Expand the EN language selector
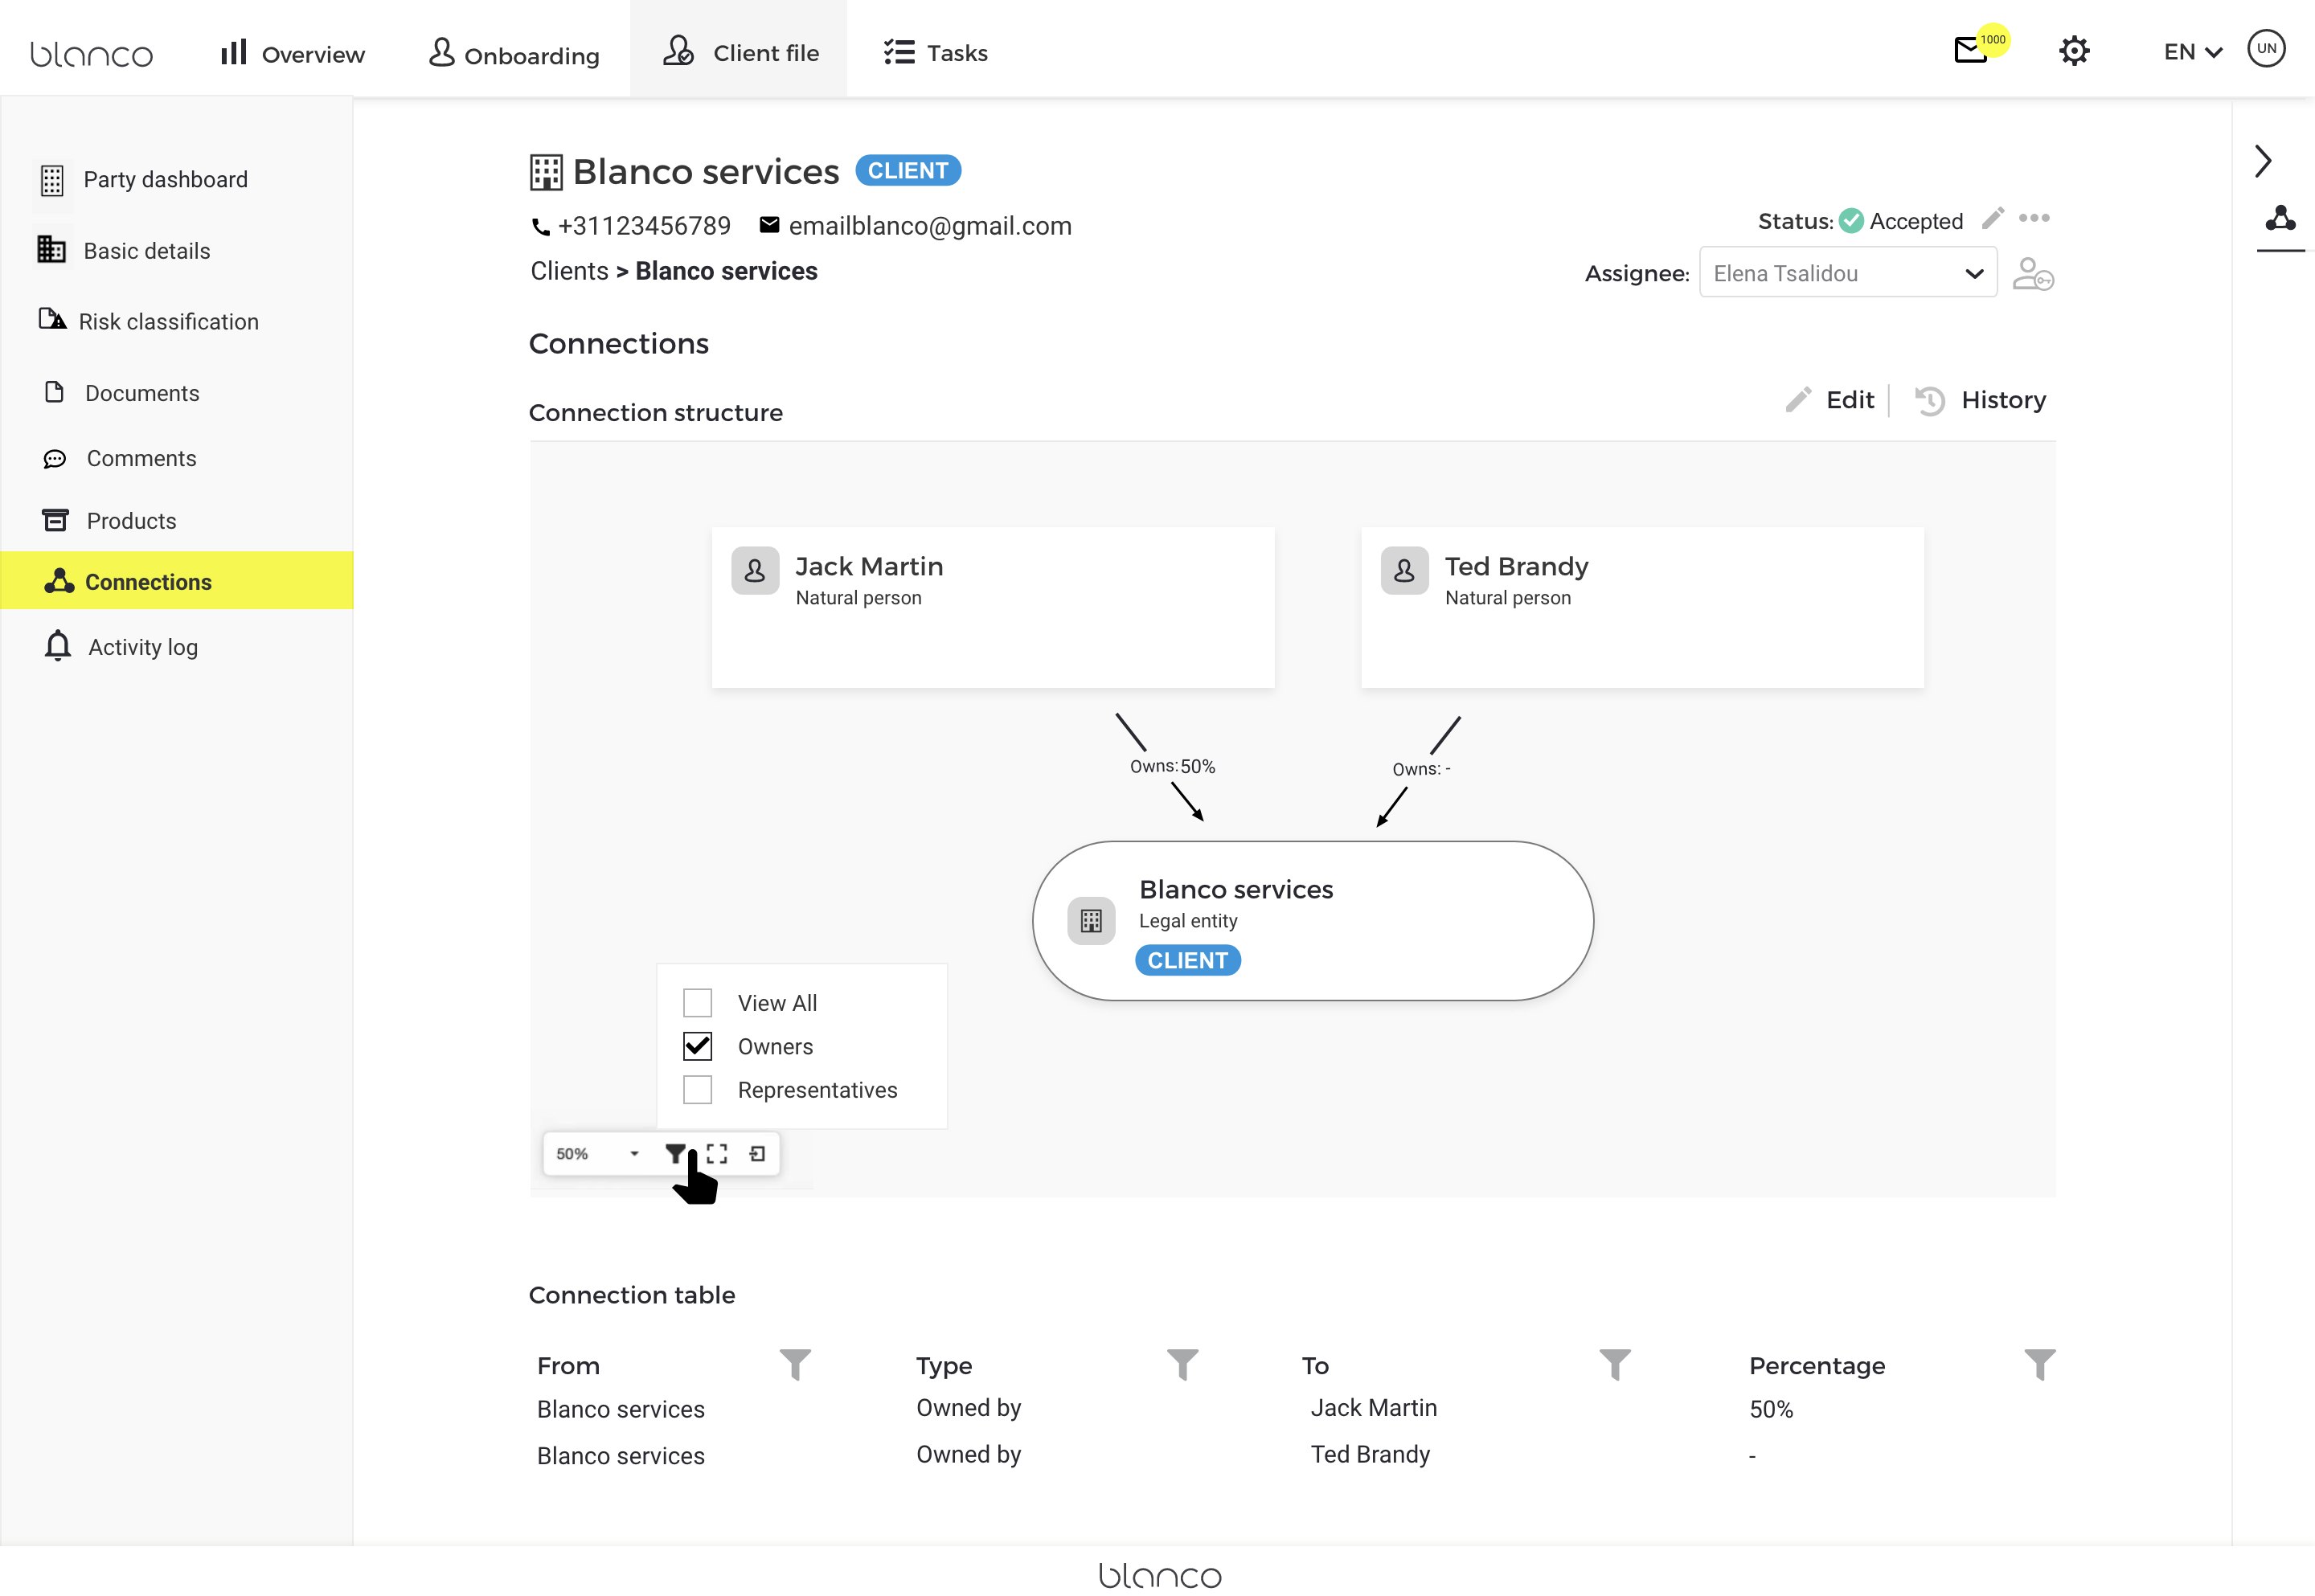This screenshot has height=1596, width=2315. tap(2191, 52)
